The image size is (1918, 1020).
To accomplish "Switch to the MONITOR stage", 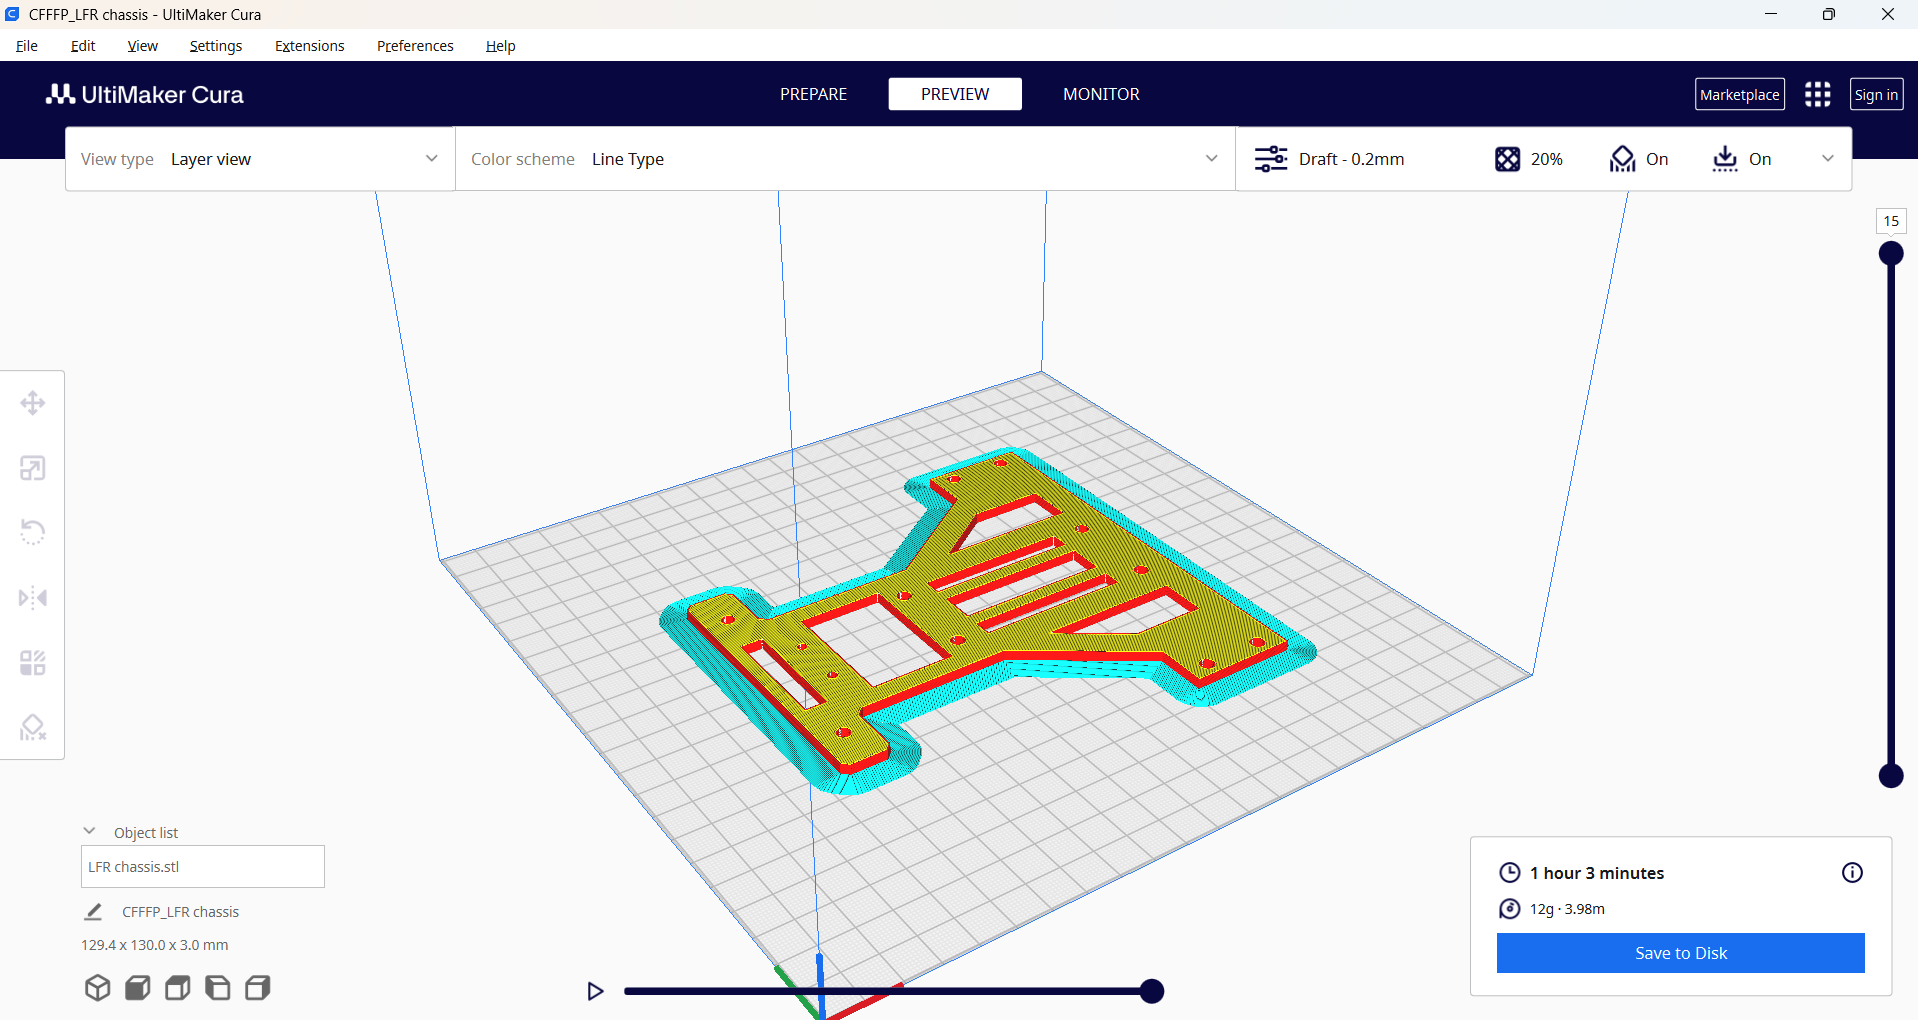I will coord(1101,94).
